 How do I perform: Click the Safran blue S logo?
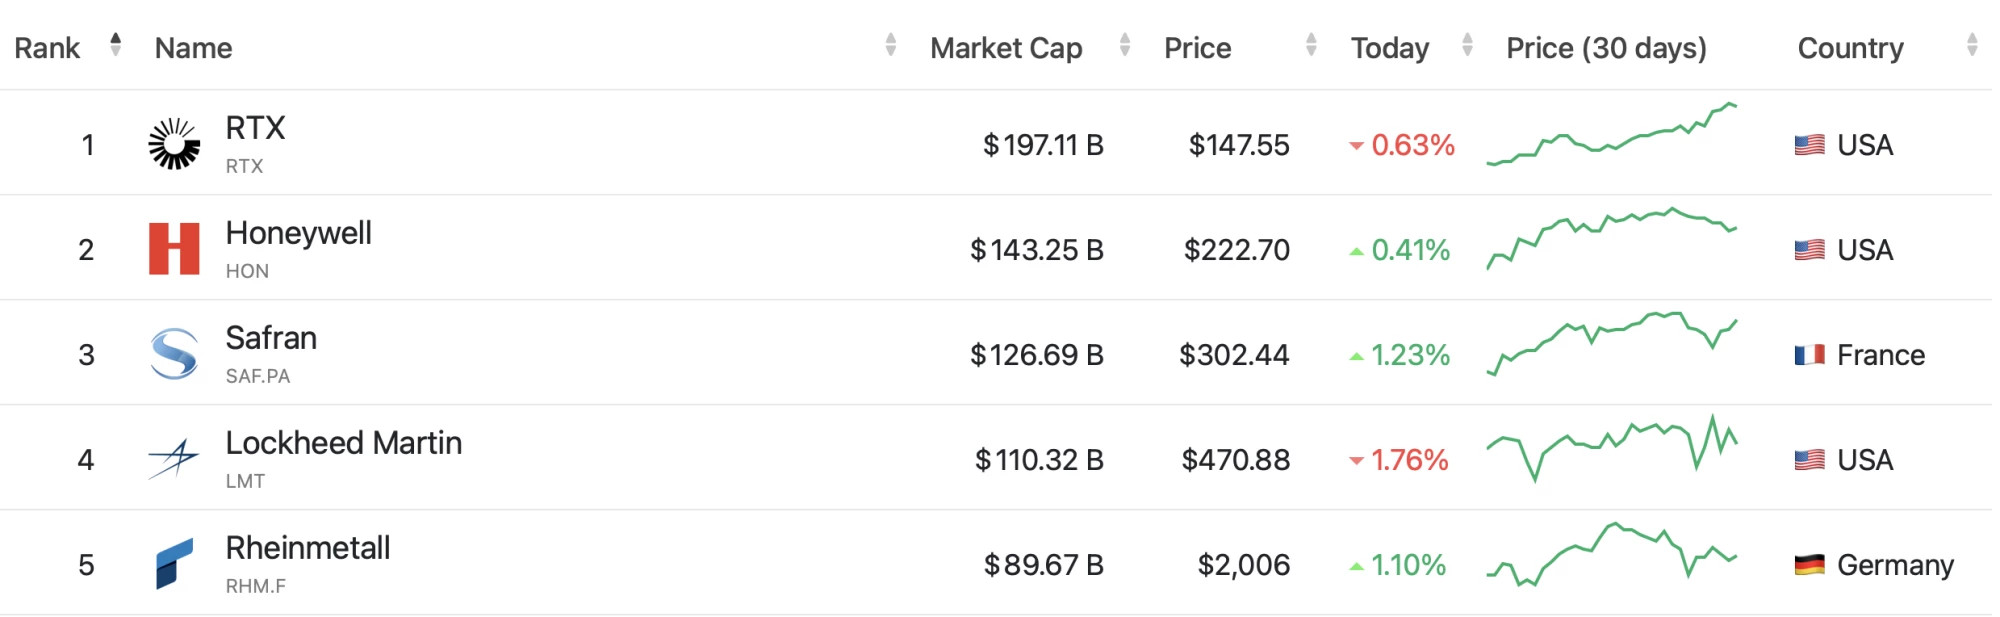[x=174, y=354]
